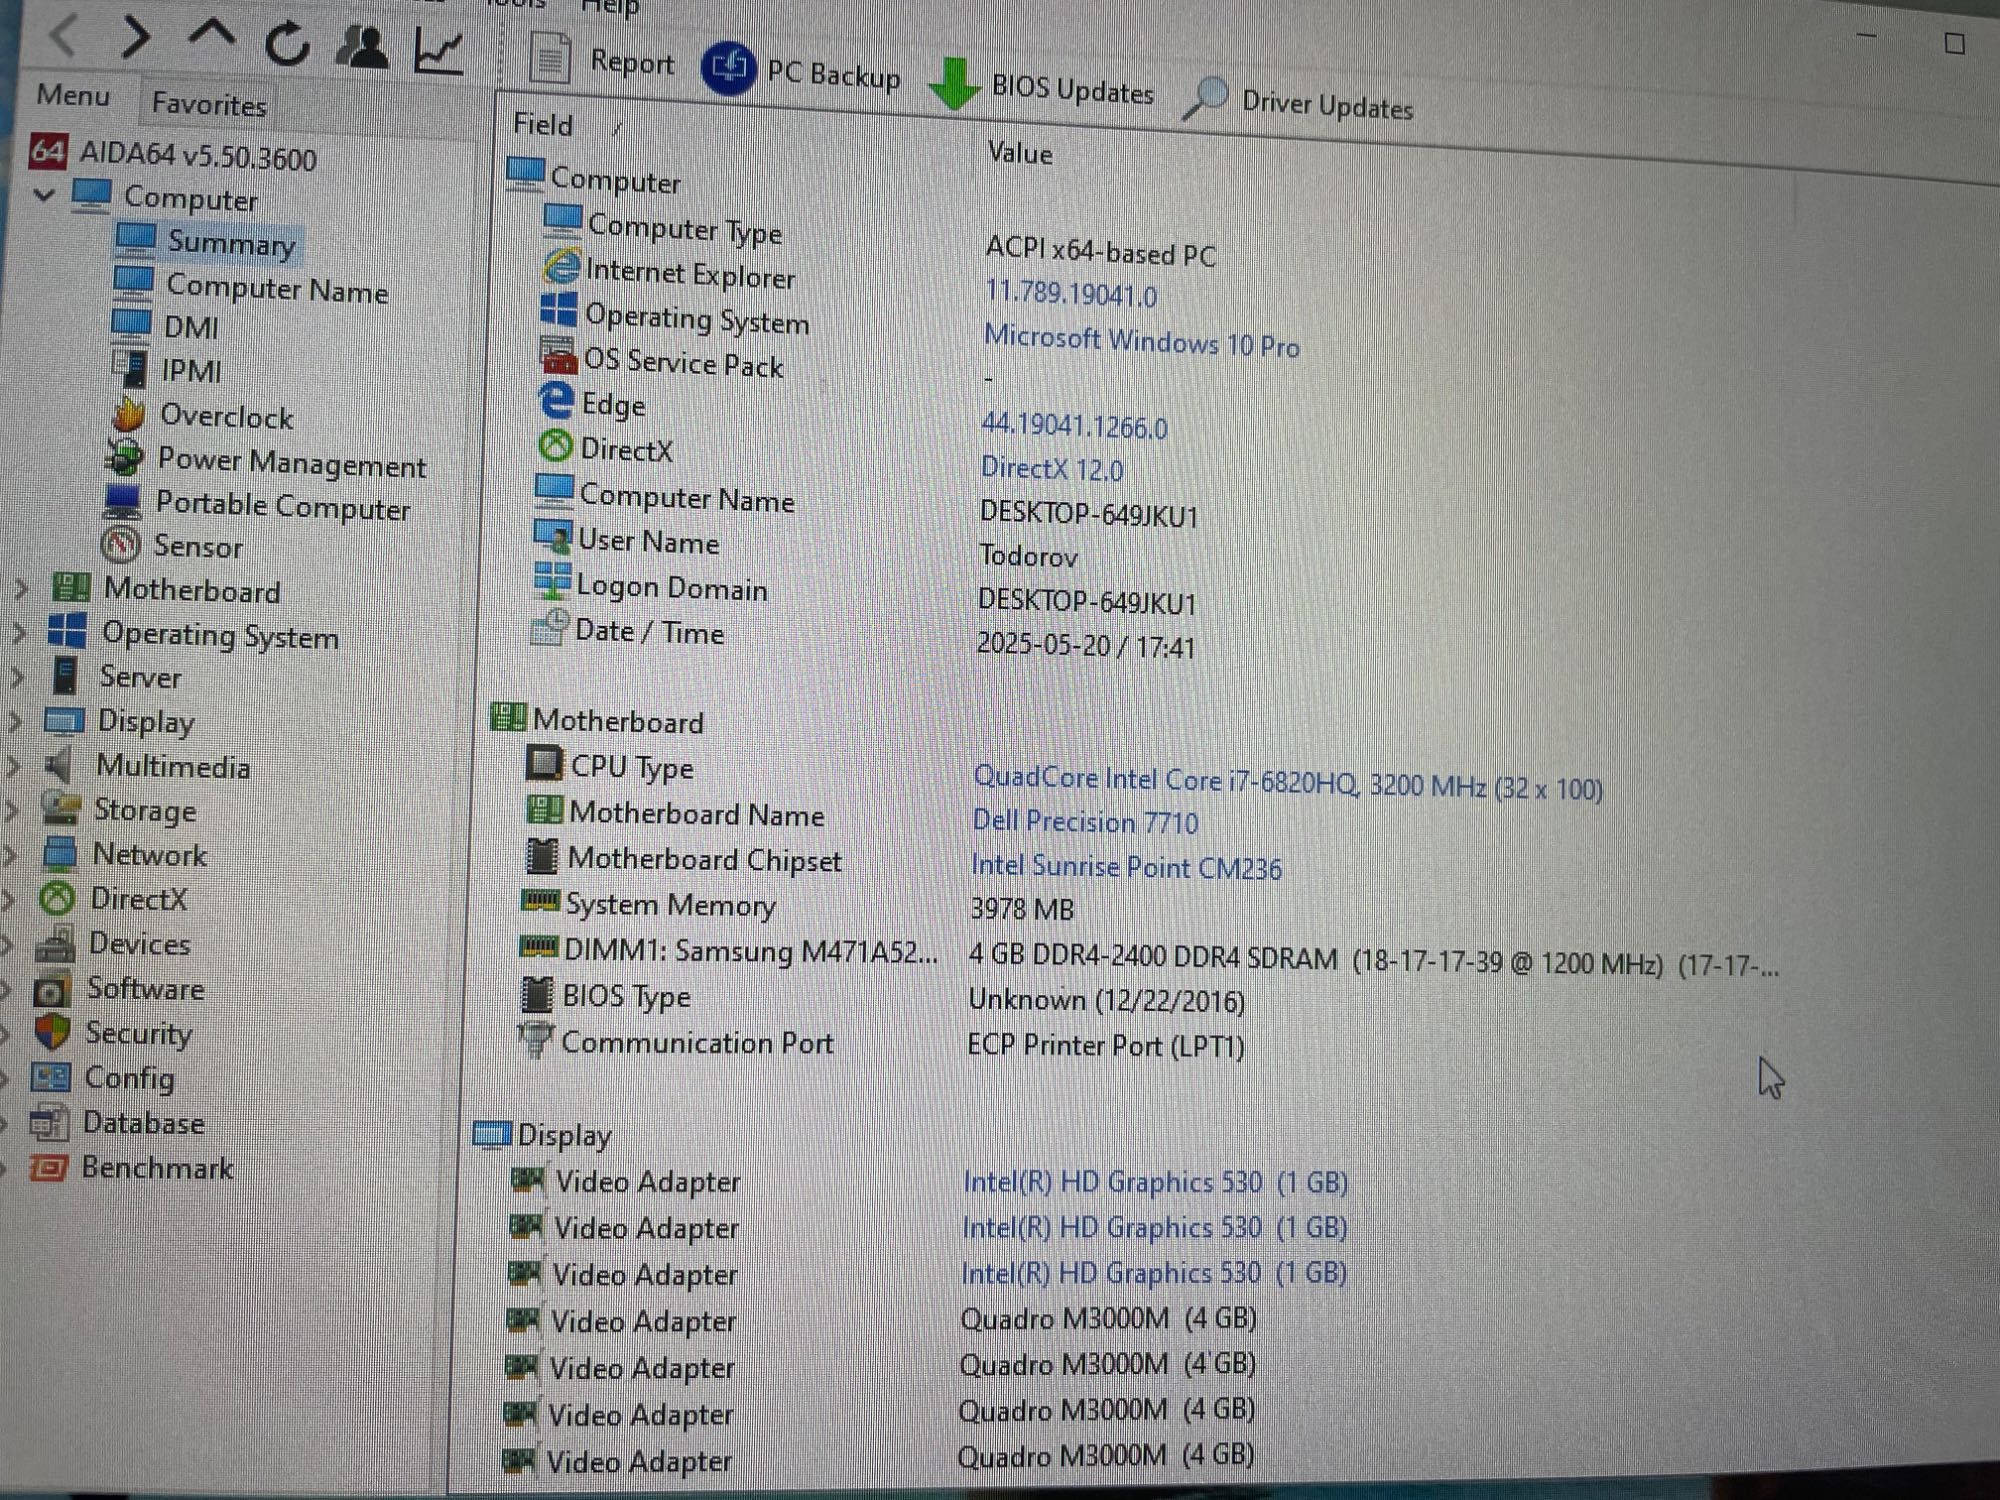Open the Report wizard
The width and height of the screenshot is (2000, 1500).
(600, 60)
